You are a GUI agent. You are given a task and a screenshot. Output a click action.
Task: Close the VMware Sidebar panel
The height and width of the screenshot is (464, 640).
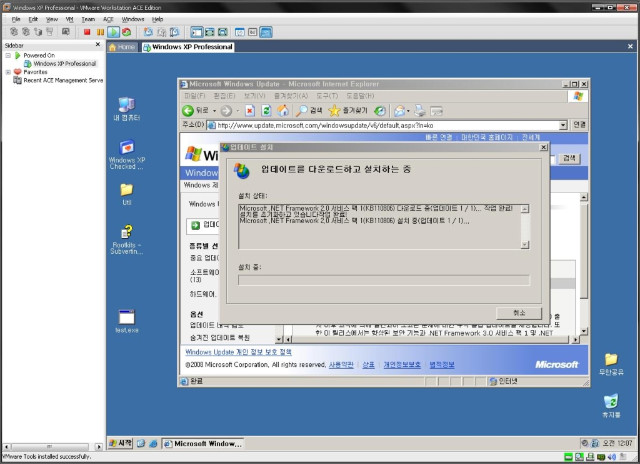(98, 44)
